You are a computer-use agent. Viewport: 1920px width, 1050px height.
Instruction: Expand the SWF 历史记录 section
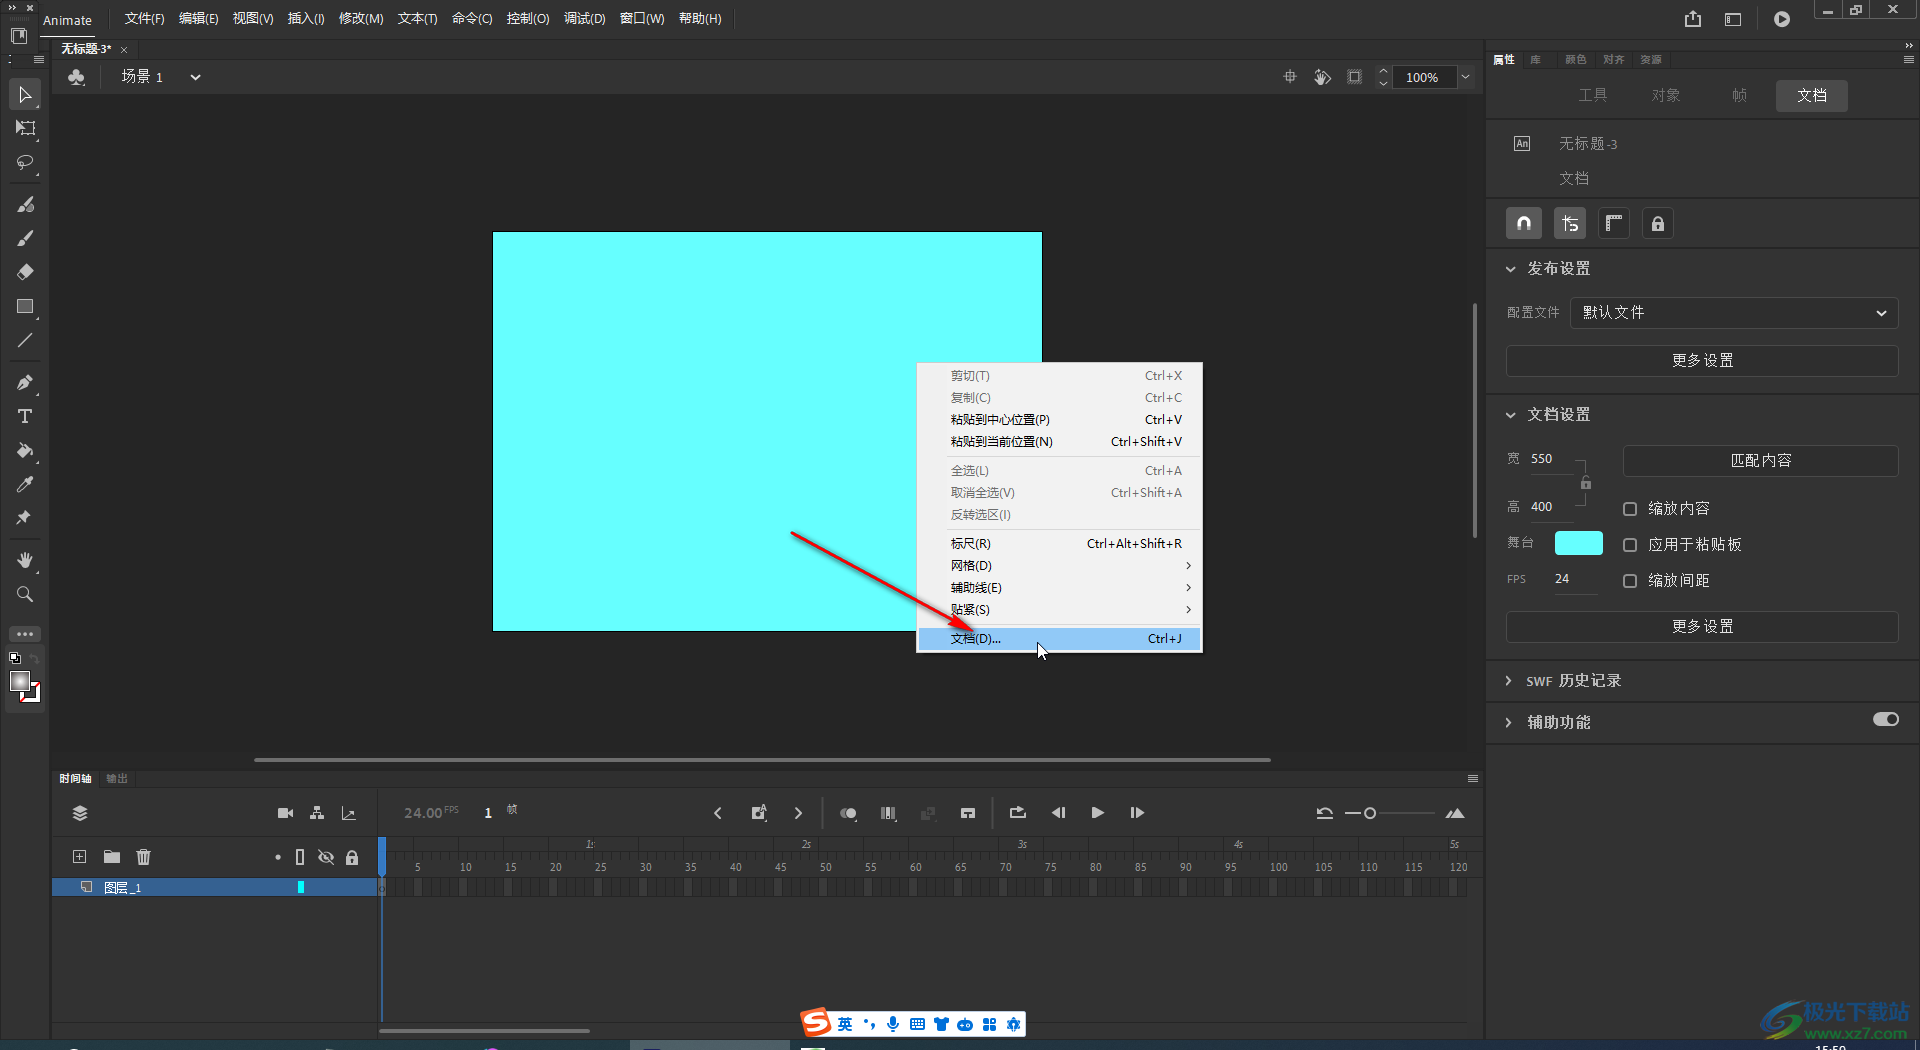(x=1509, y=681)
